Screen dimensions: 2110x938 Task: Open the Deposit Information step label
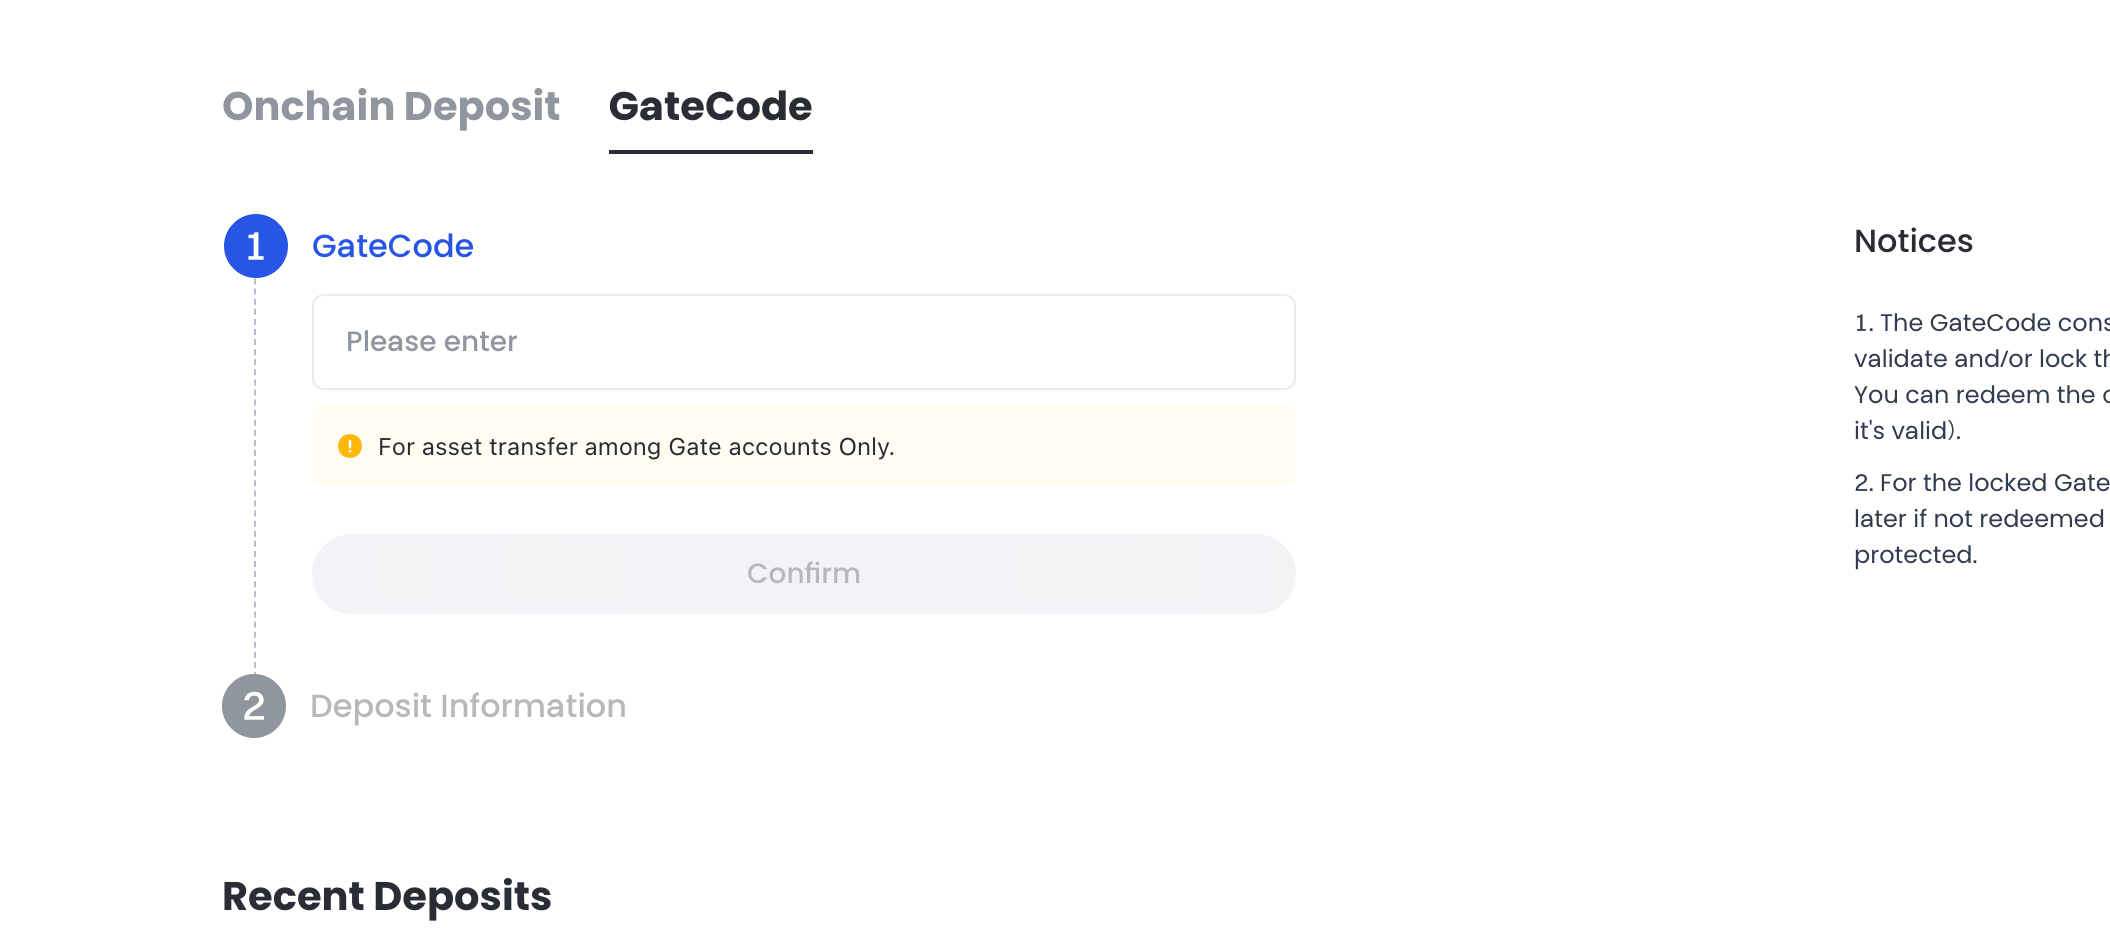(468, 706)
